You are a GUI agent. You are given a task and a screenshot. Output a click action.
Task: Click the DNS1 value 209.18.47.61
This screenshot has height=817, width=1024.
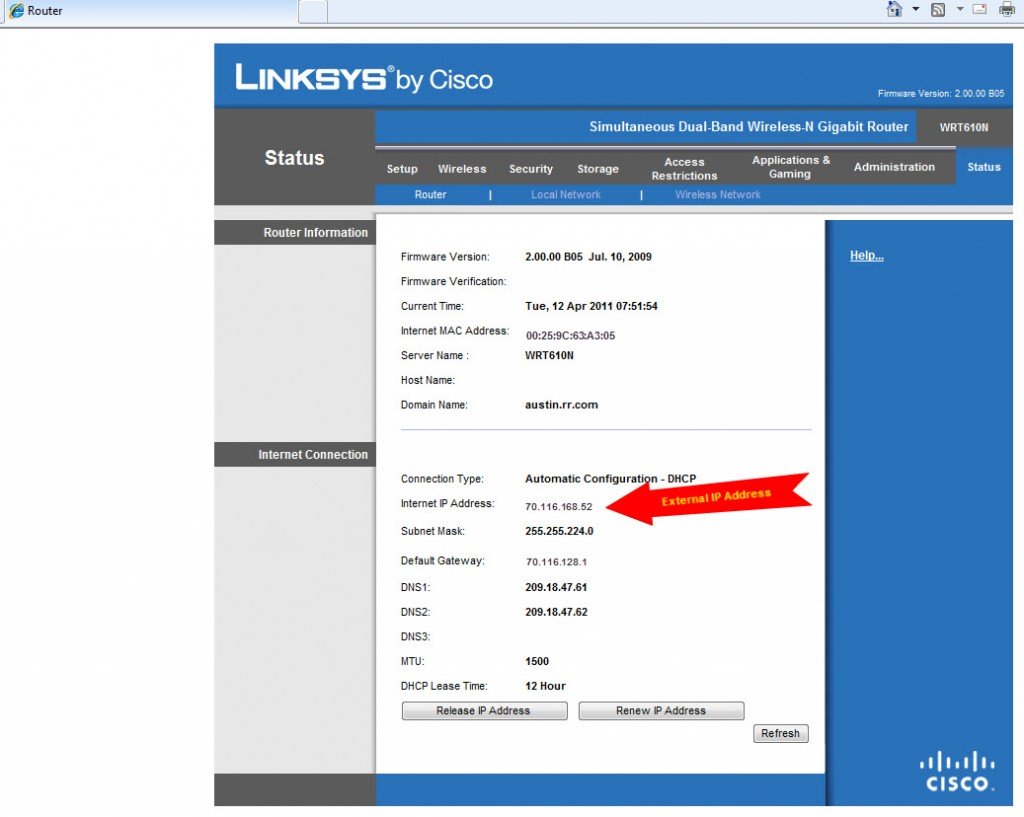[x=556, y=588]
